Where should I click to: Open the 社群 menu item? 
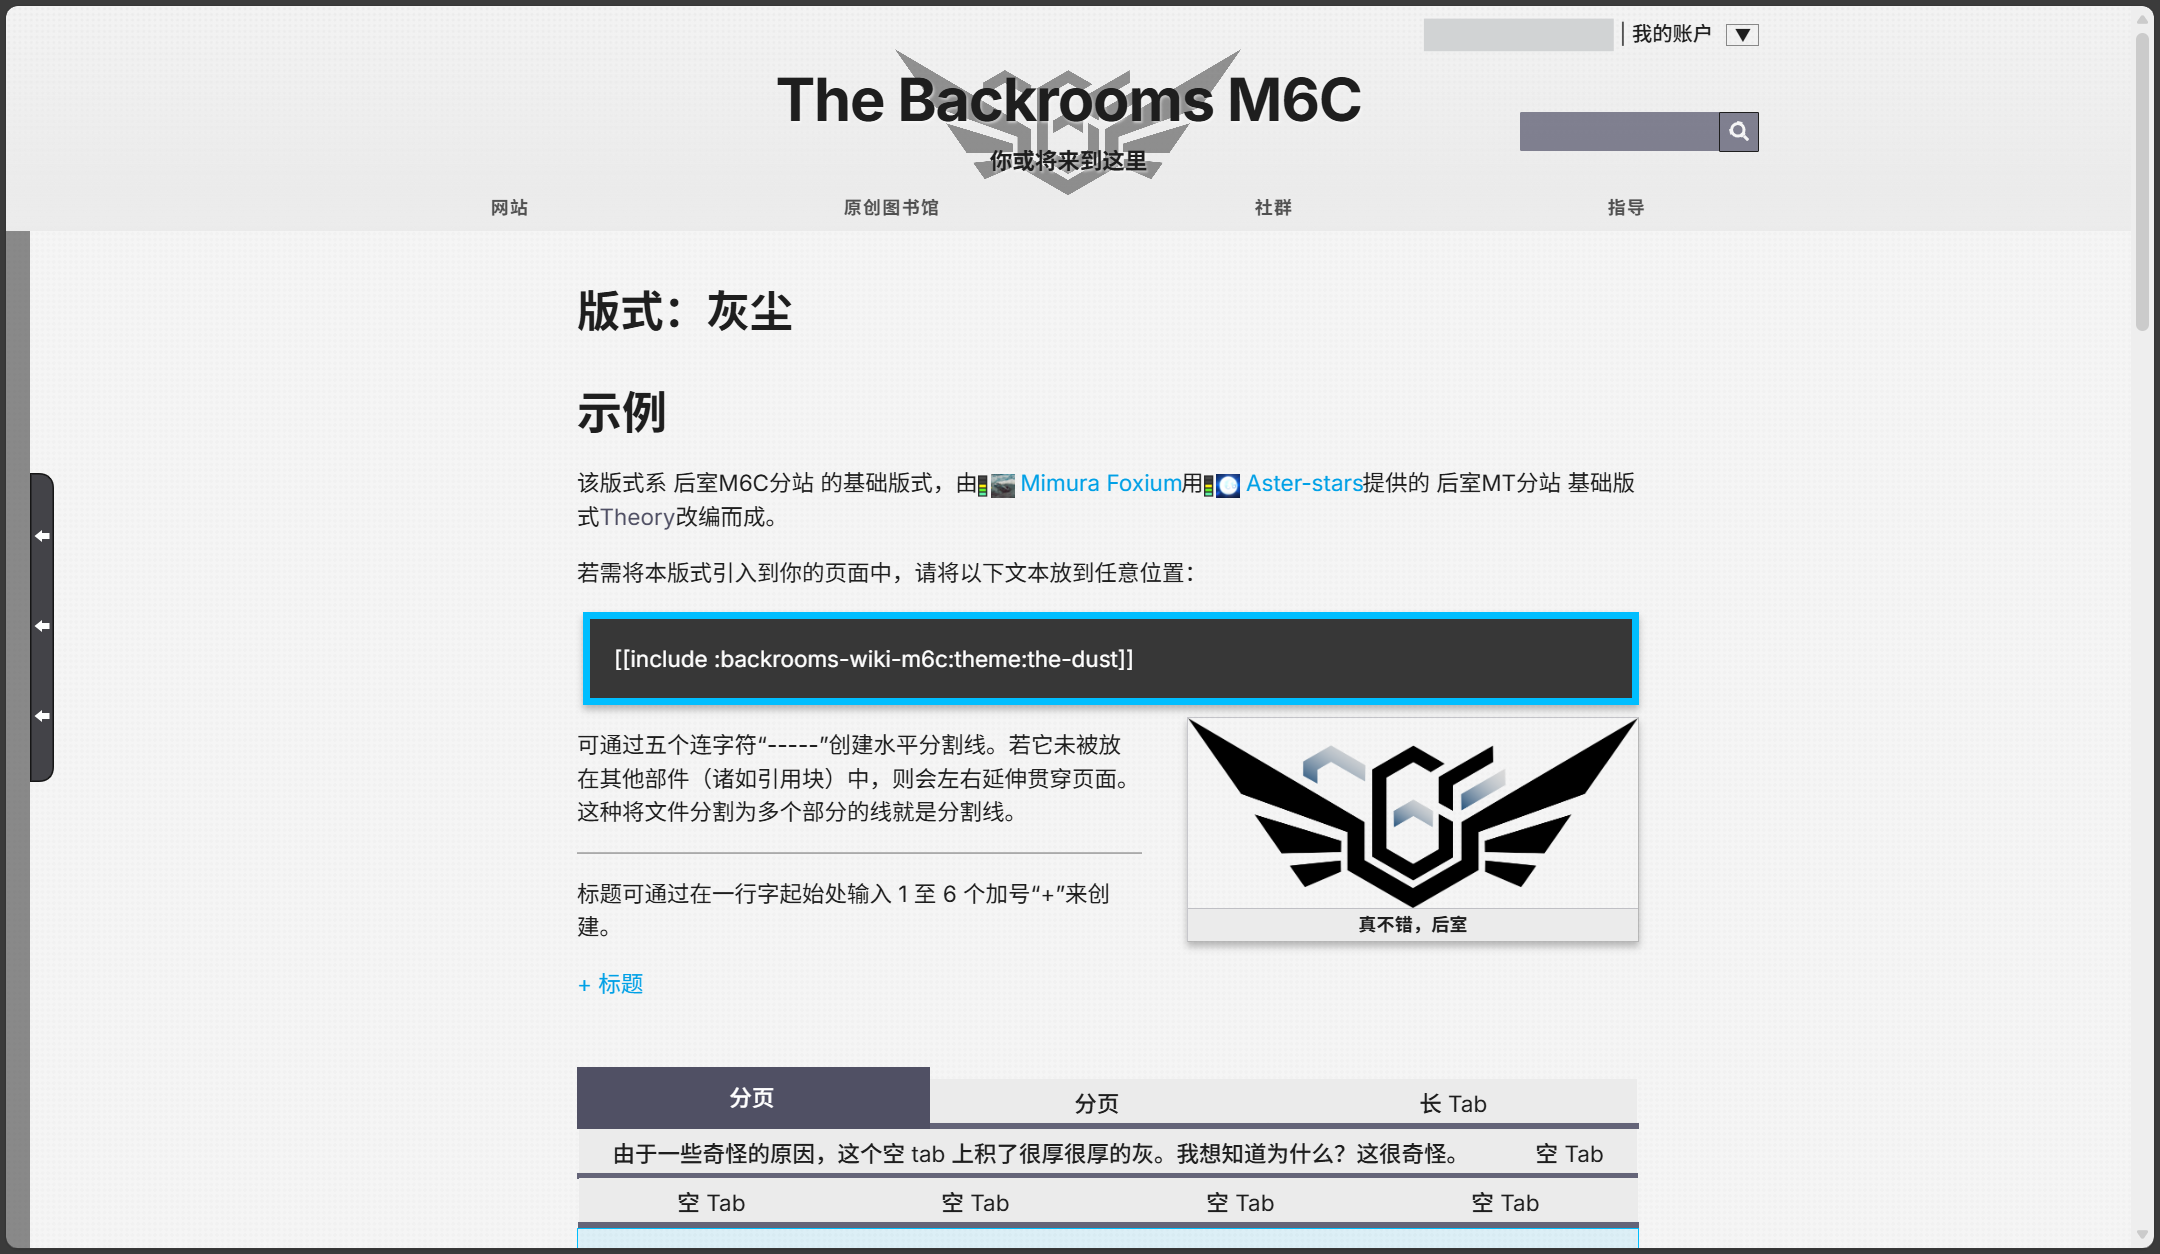[x=1272, y=207]
